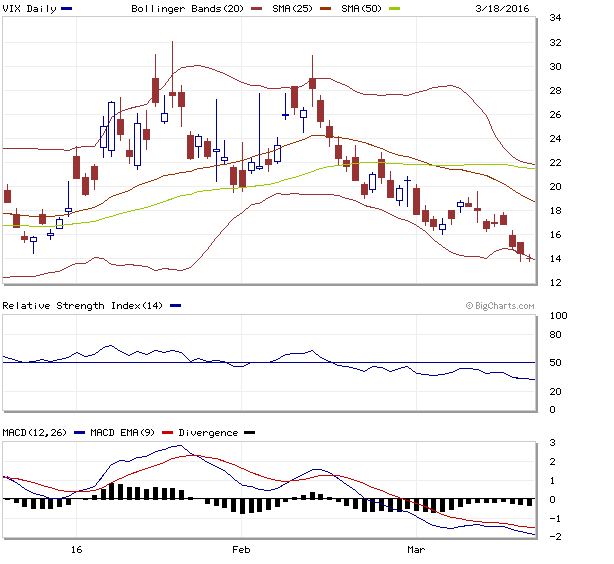Click the Relative Strength Index legend swatch
Screen dimensions: 614x564
point(176,305)
